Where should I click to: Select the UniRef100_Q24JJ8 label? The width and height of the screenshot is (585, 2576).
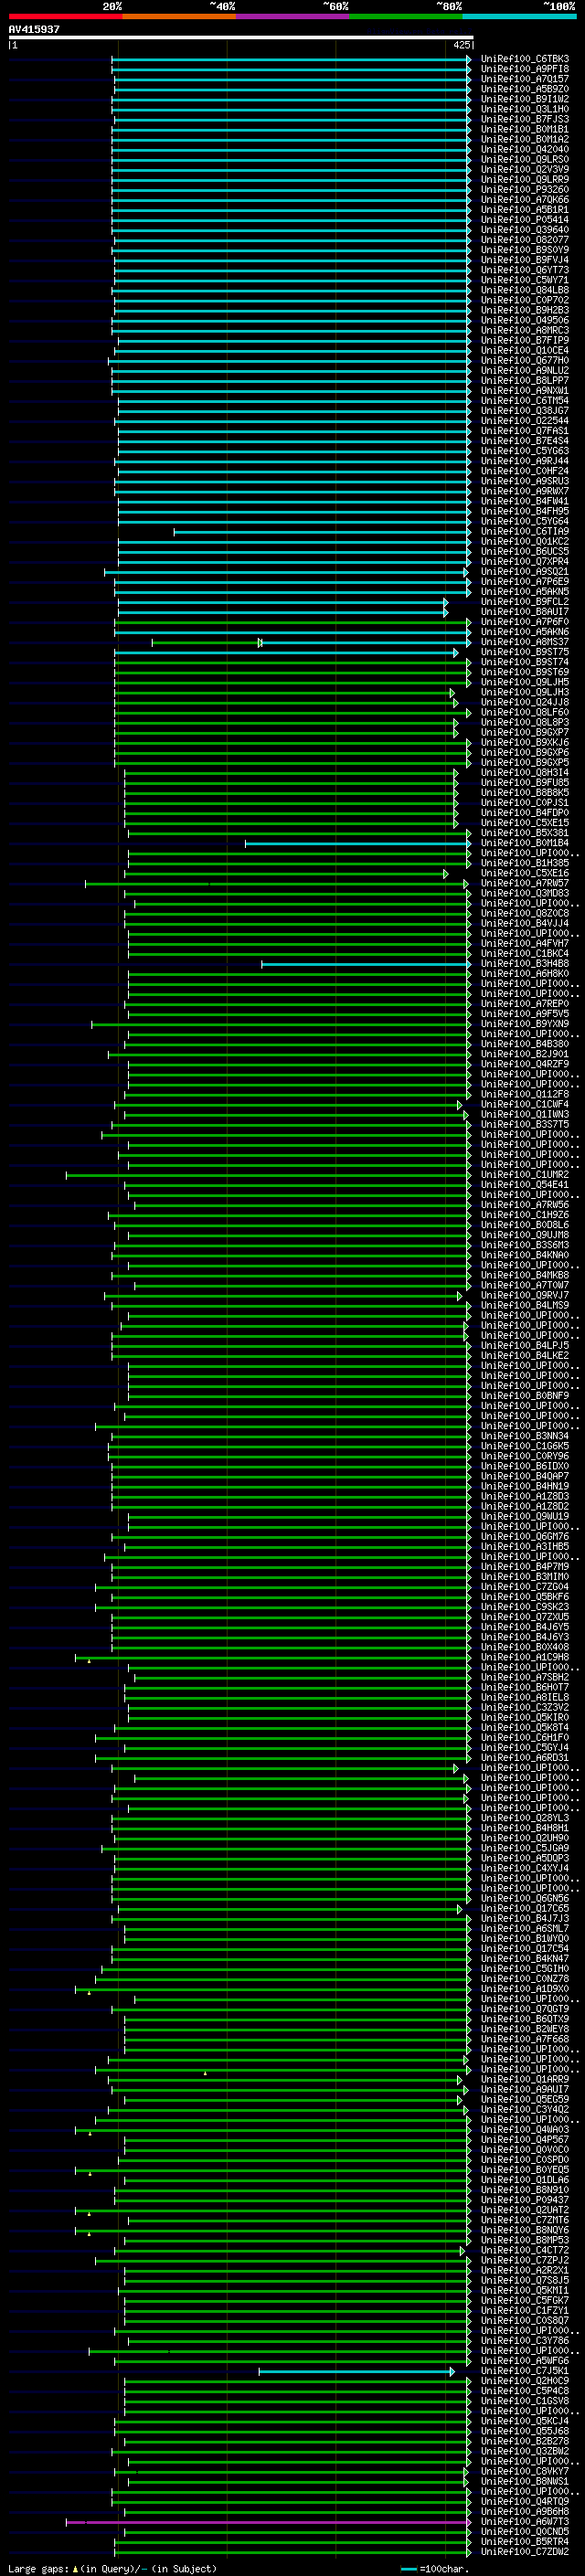524,702
